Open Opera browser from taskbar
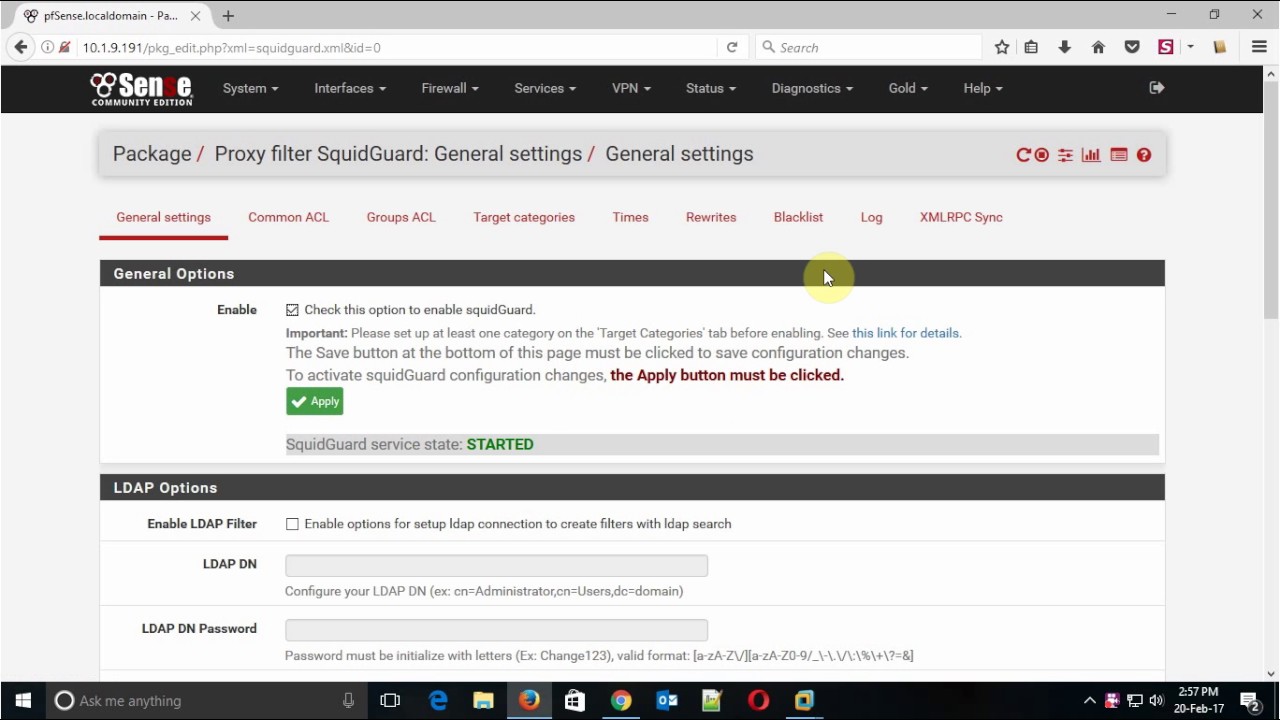 coord(758,700)
